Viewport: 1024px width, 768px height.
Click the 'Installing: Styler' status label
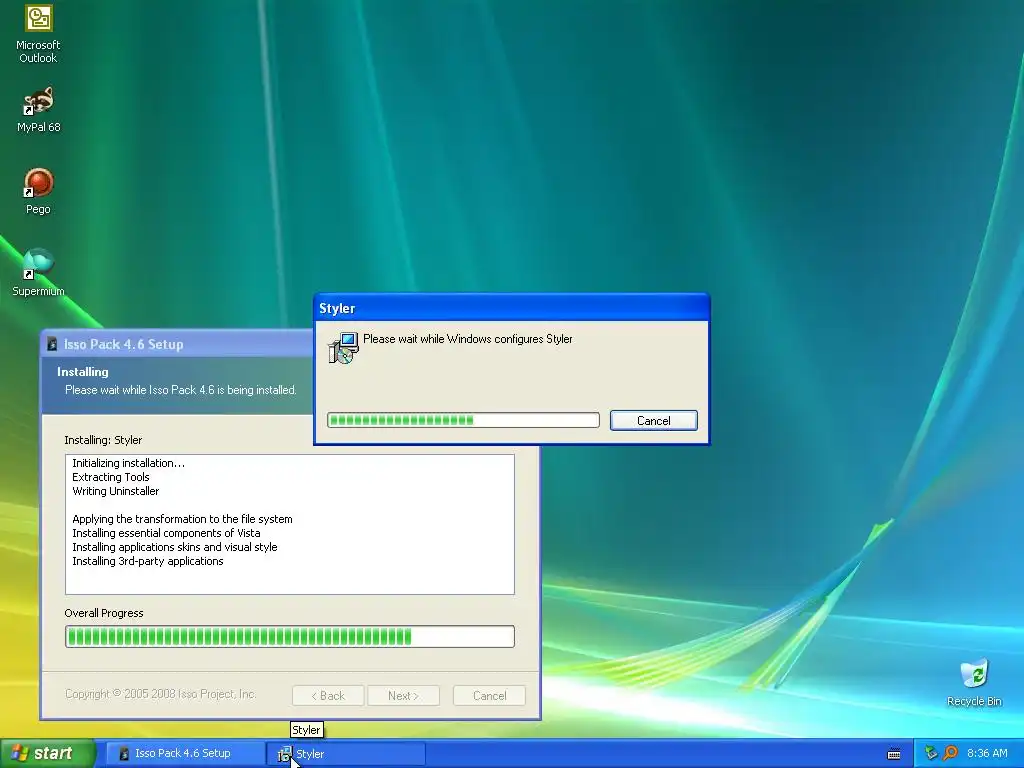pyautogui.click(x=103, y=440)
